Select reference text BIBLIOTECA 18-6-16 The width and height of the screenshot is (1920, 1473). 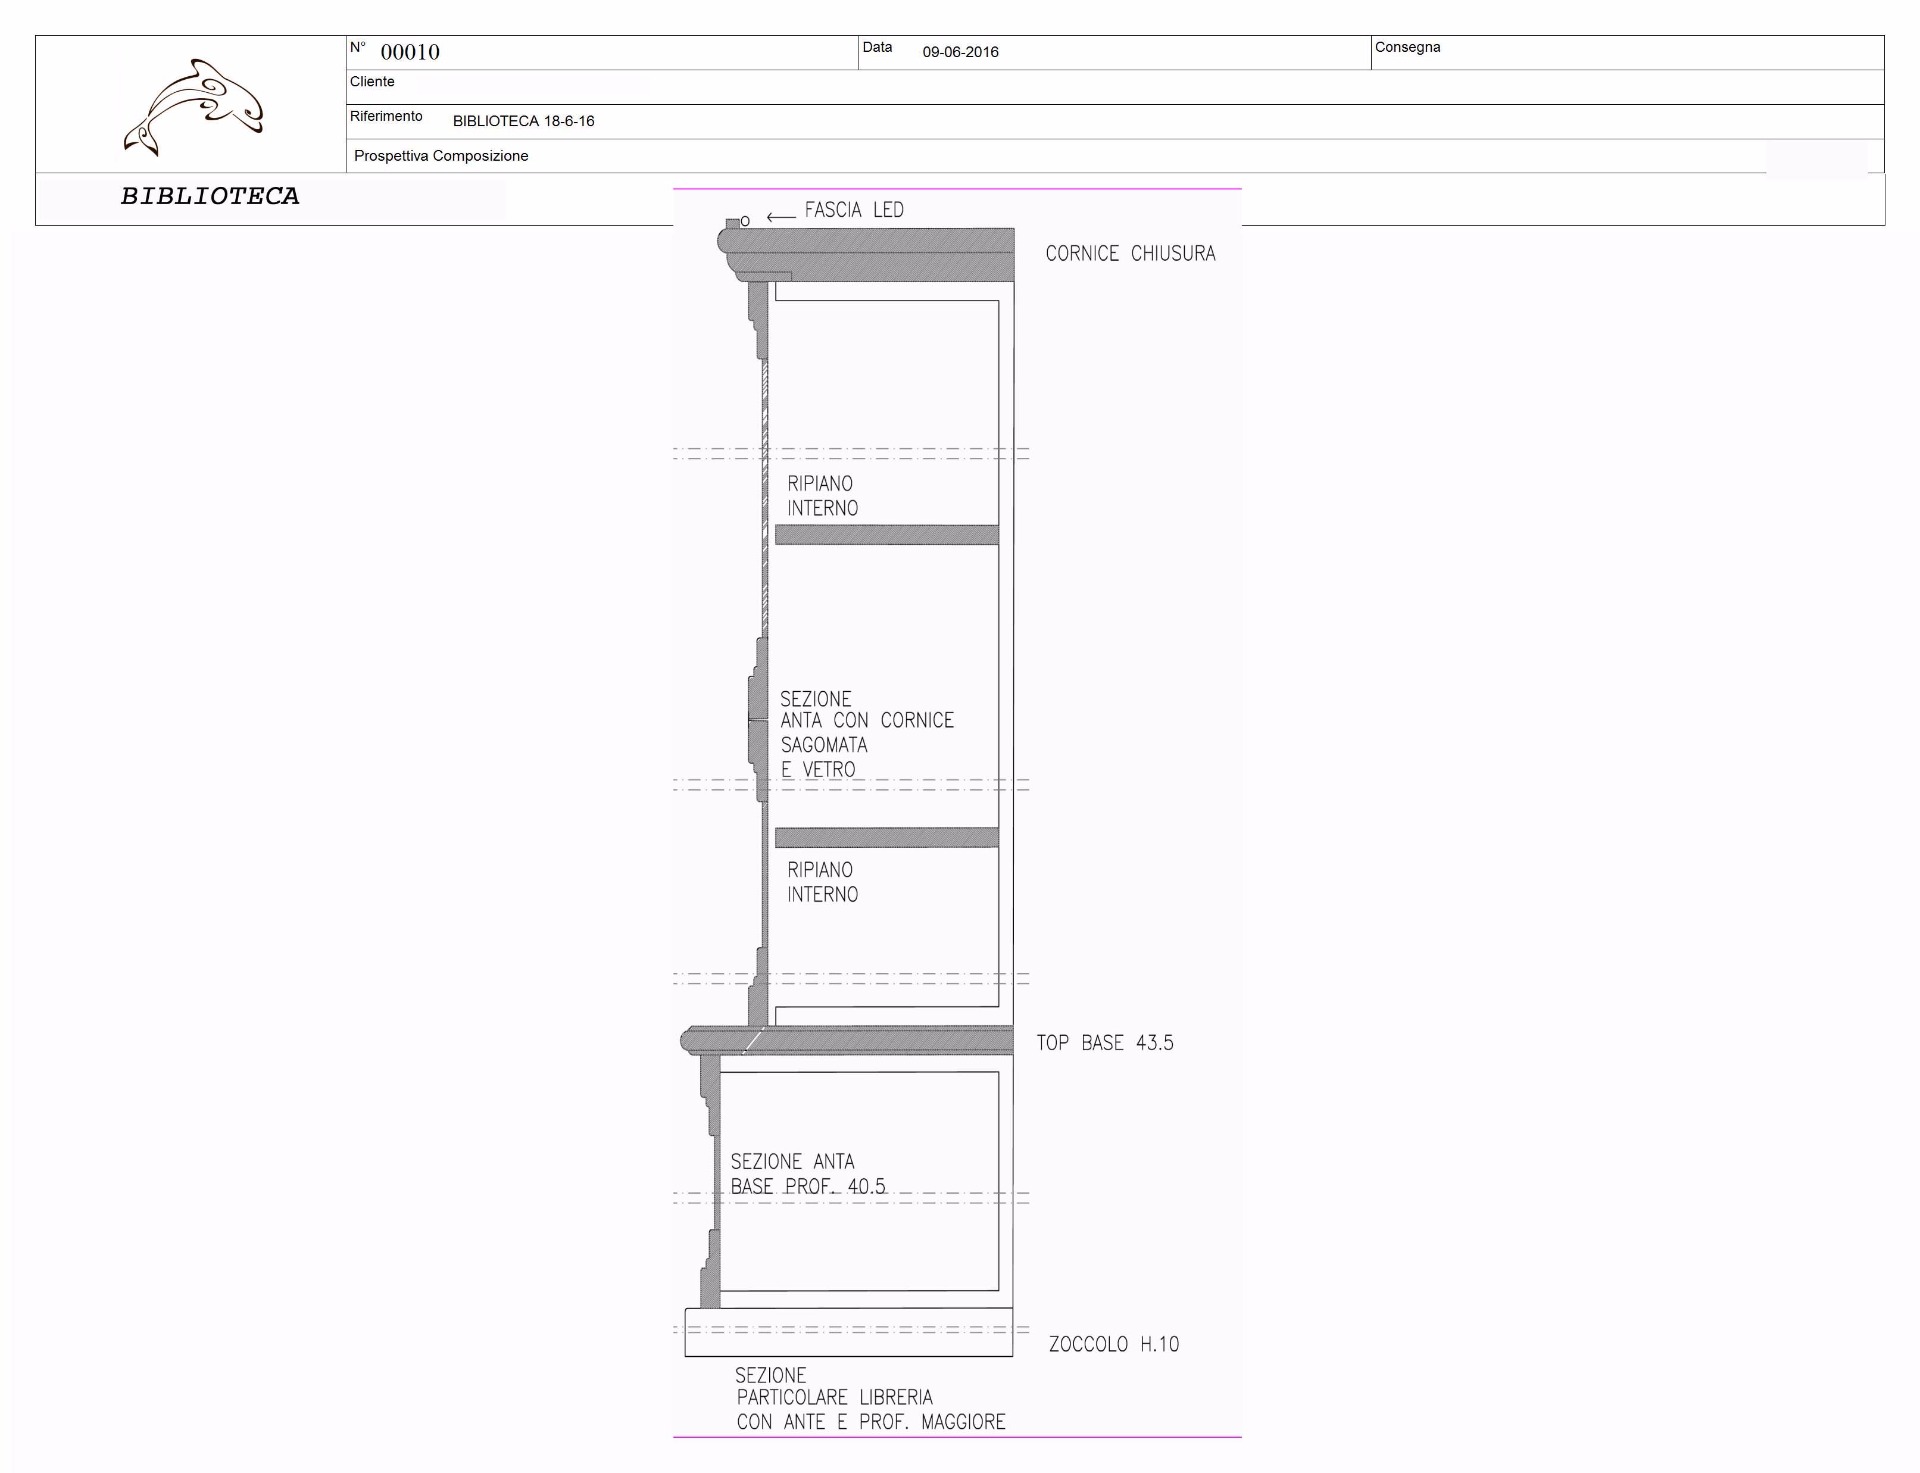pyautogui.click(x=523, y=121)
